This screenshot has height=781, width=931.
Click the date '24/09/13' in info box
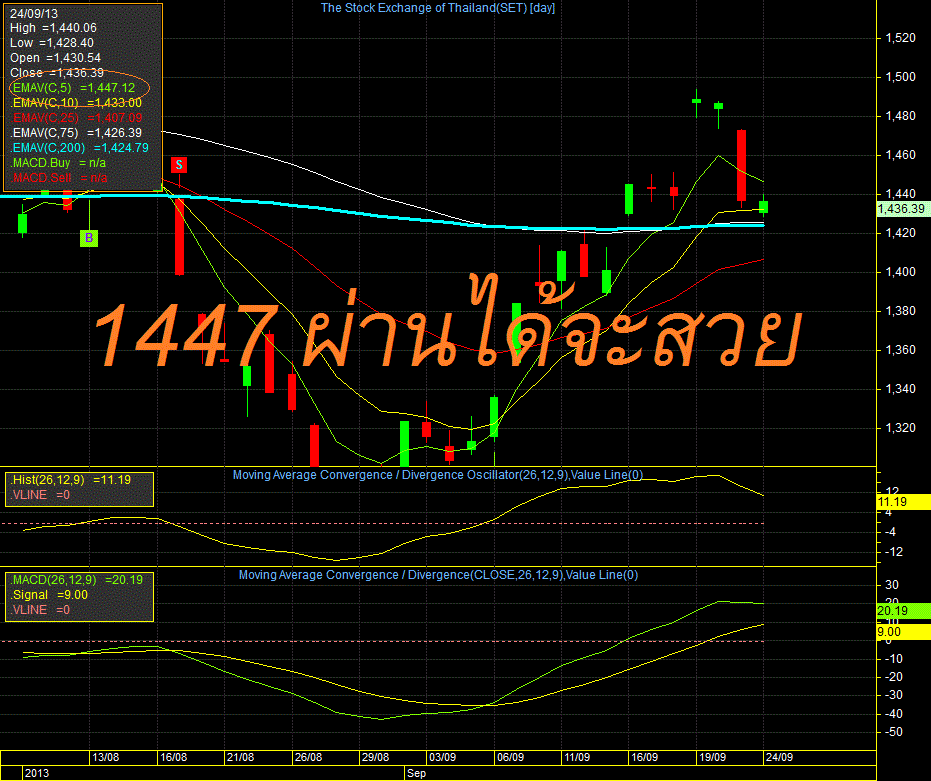34,13
